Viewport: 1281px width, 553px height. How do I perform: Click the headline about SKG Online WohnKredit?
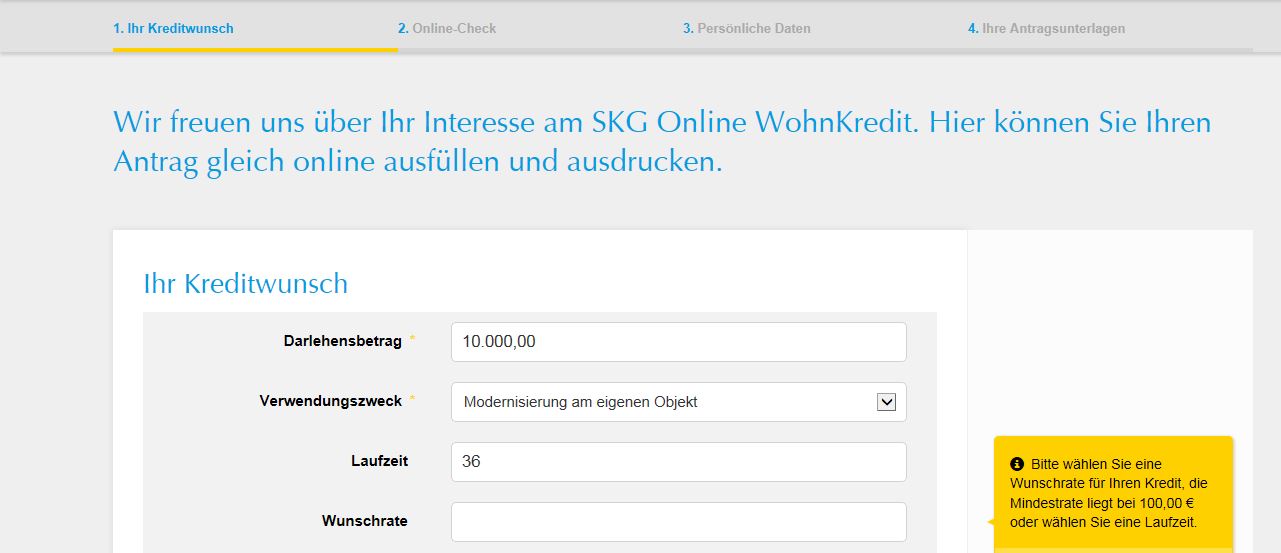pyautogui.click(x=662, y=142)
